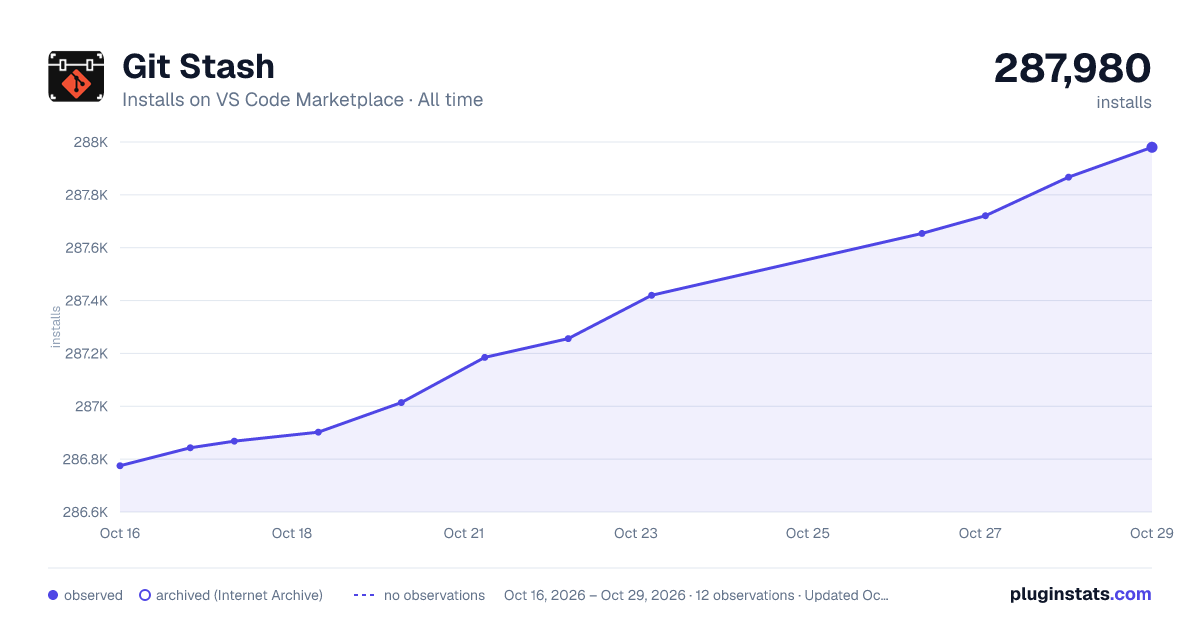Select the data point just above 287K level
The image size is (1200, 630).
click(401, 402)
